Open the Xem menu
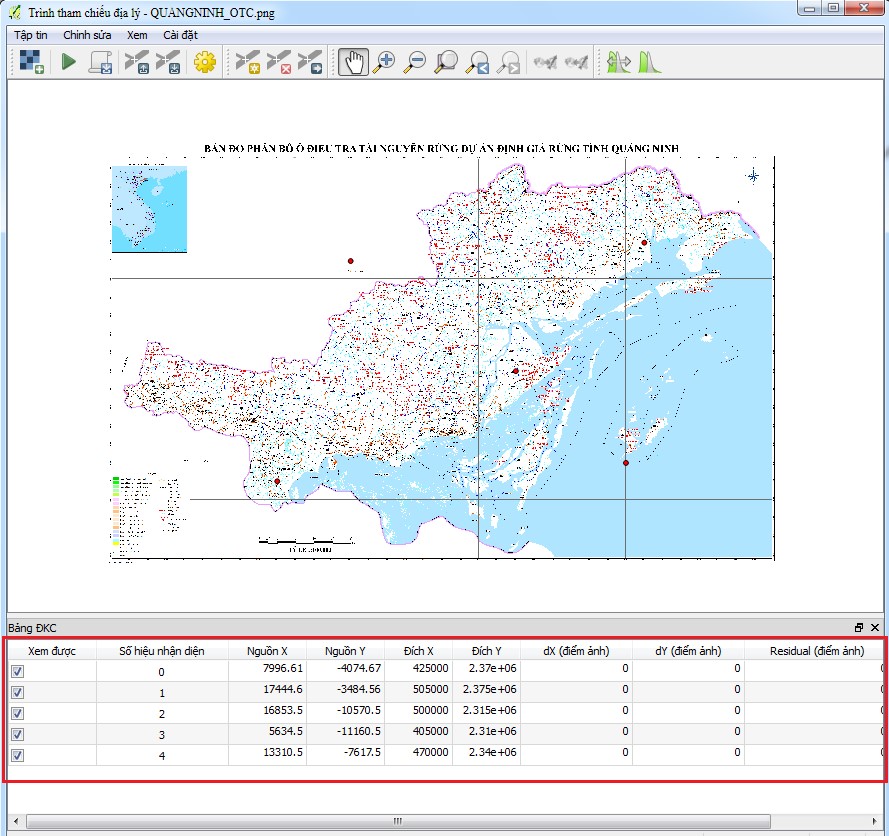Viewport: 889px width, 836px height. pyautogui.click(x=137, y=35)
